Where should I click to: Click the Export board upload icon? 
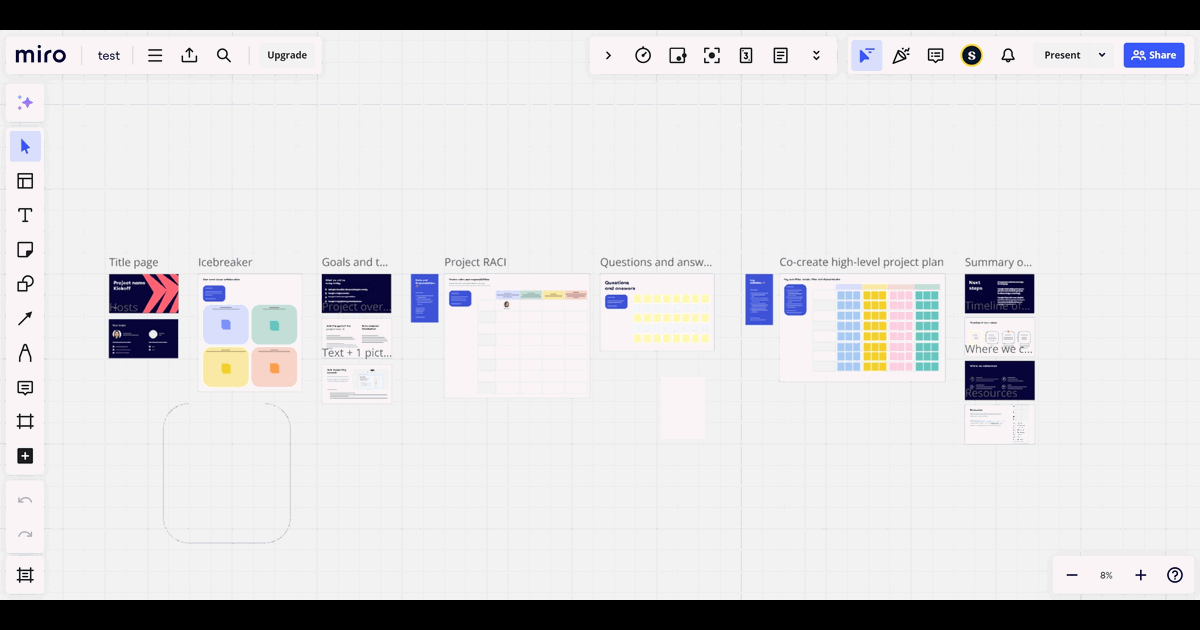pos(189,55)
